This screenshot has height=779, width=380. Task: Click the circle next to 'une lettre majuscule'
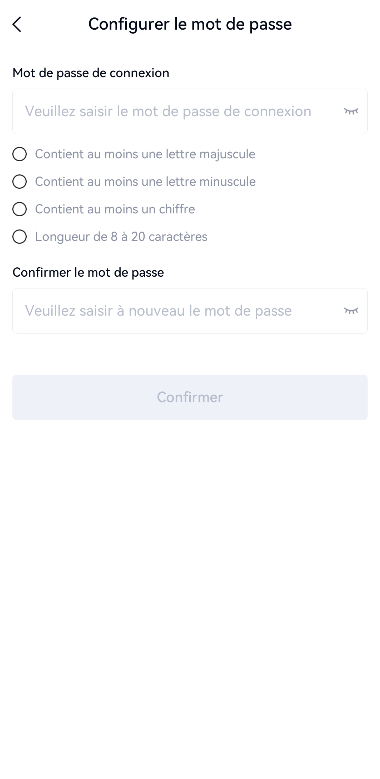[x=19, y=155]
